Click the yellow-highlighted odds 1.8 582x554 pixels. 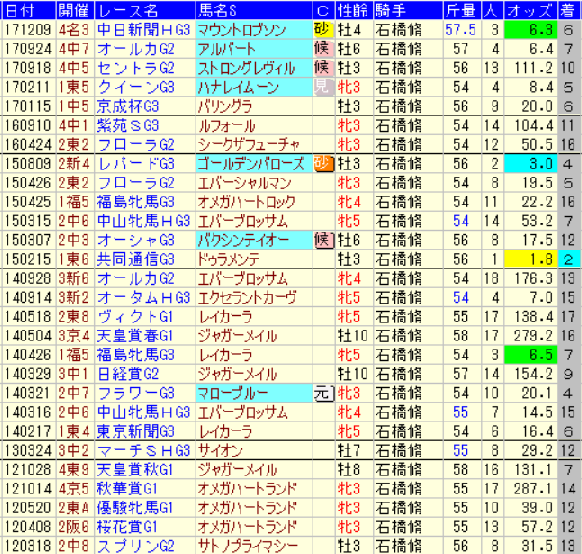530,259
